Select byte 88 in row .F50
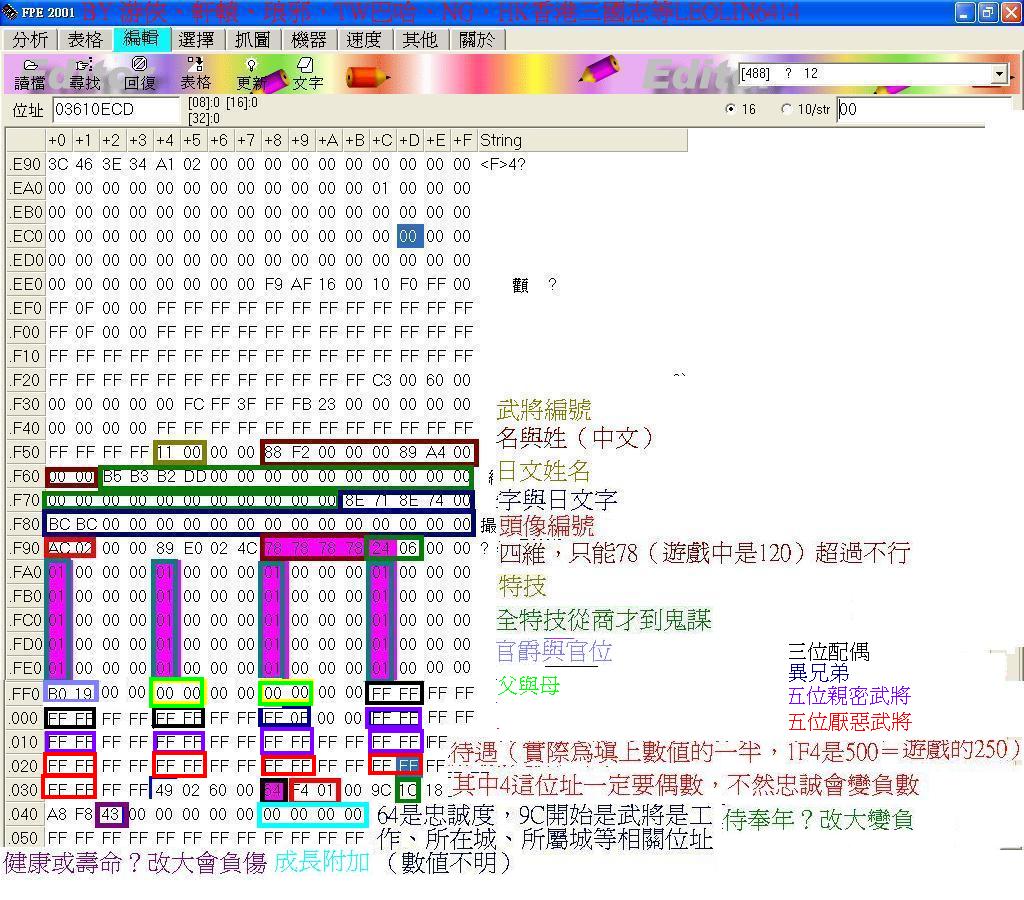This screenshot has height=900, width=1024. click(273, 452)
